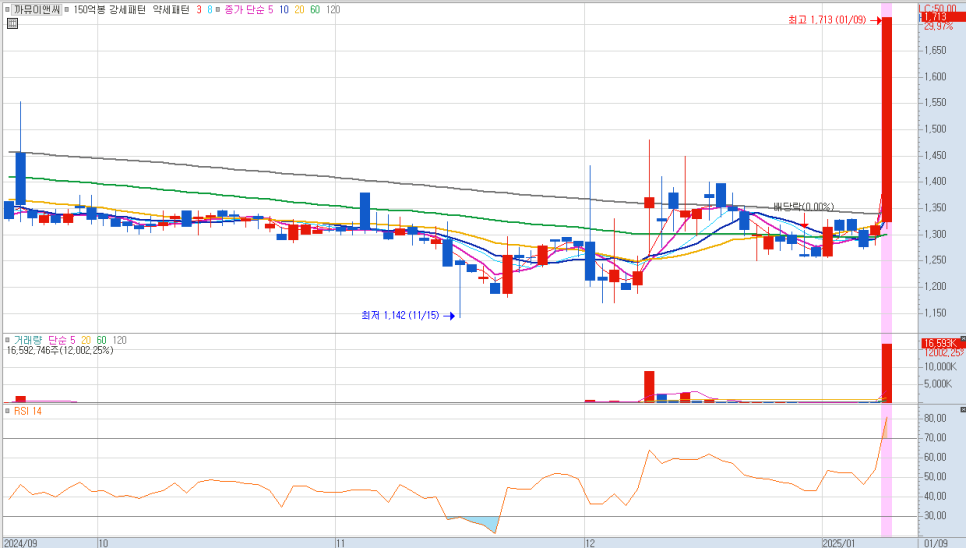966x548 pixels.
Task: Click the square marker beside RSI 14
Action: point(7,411)
